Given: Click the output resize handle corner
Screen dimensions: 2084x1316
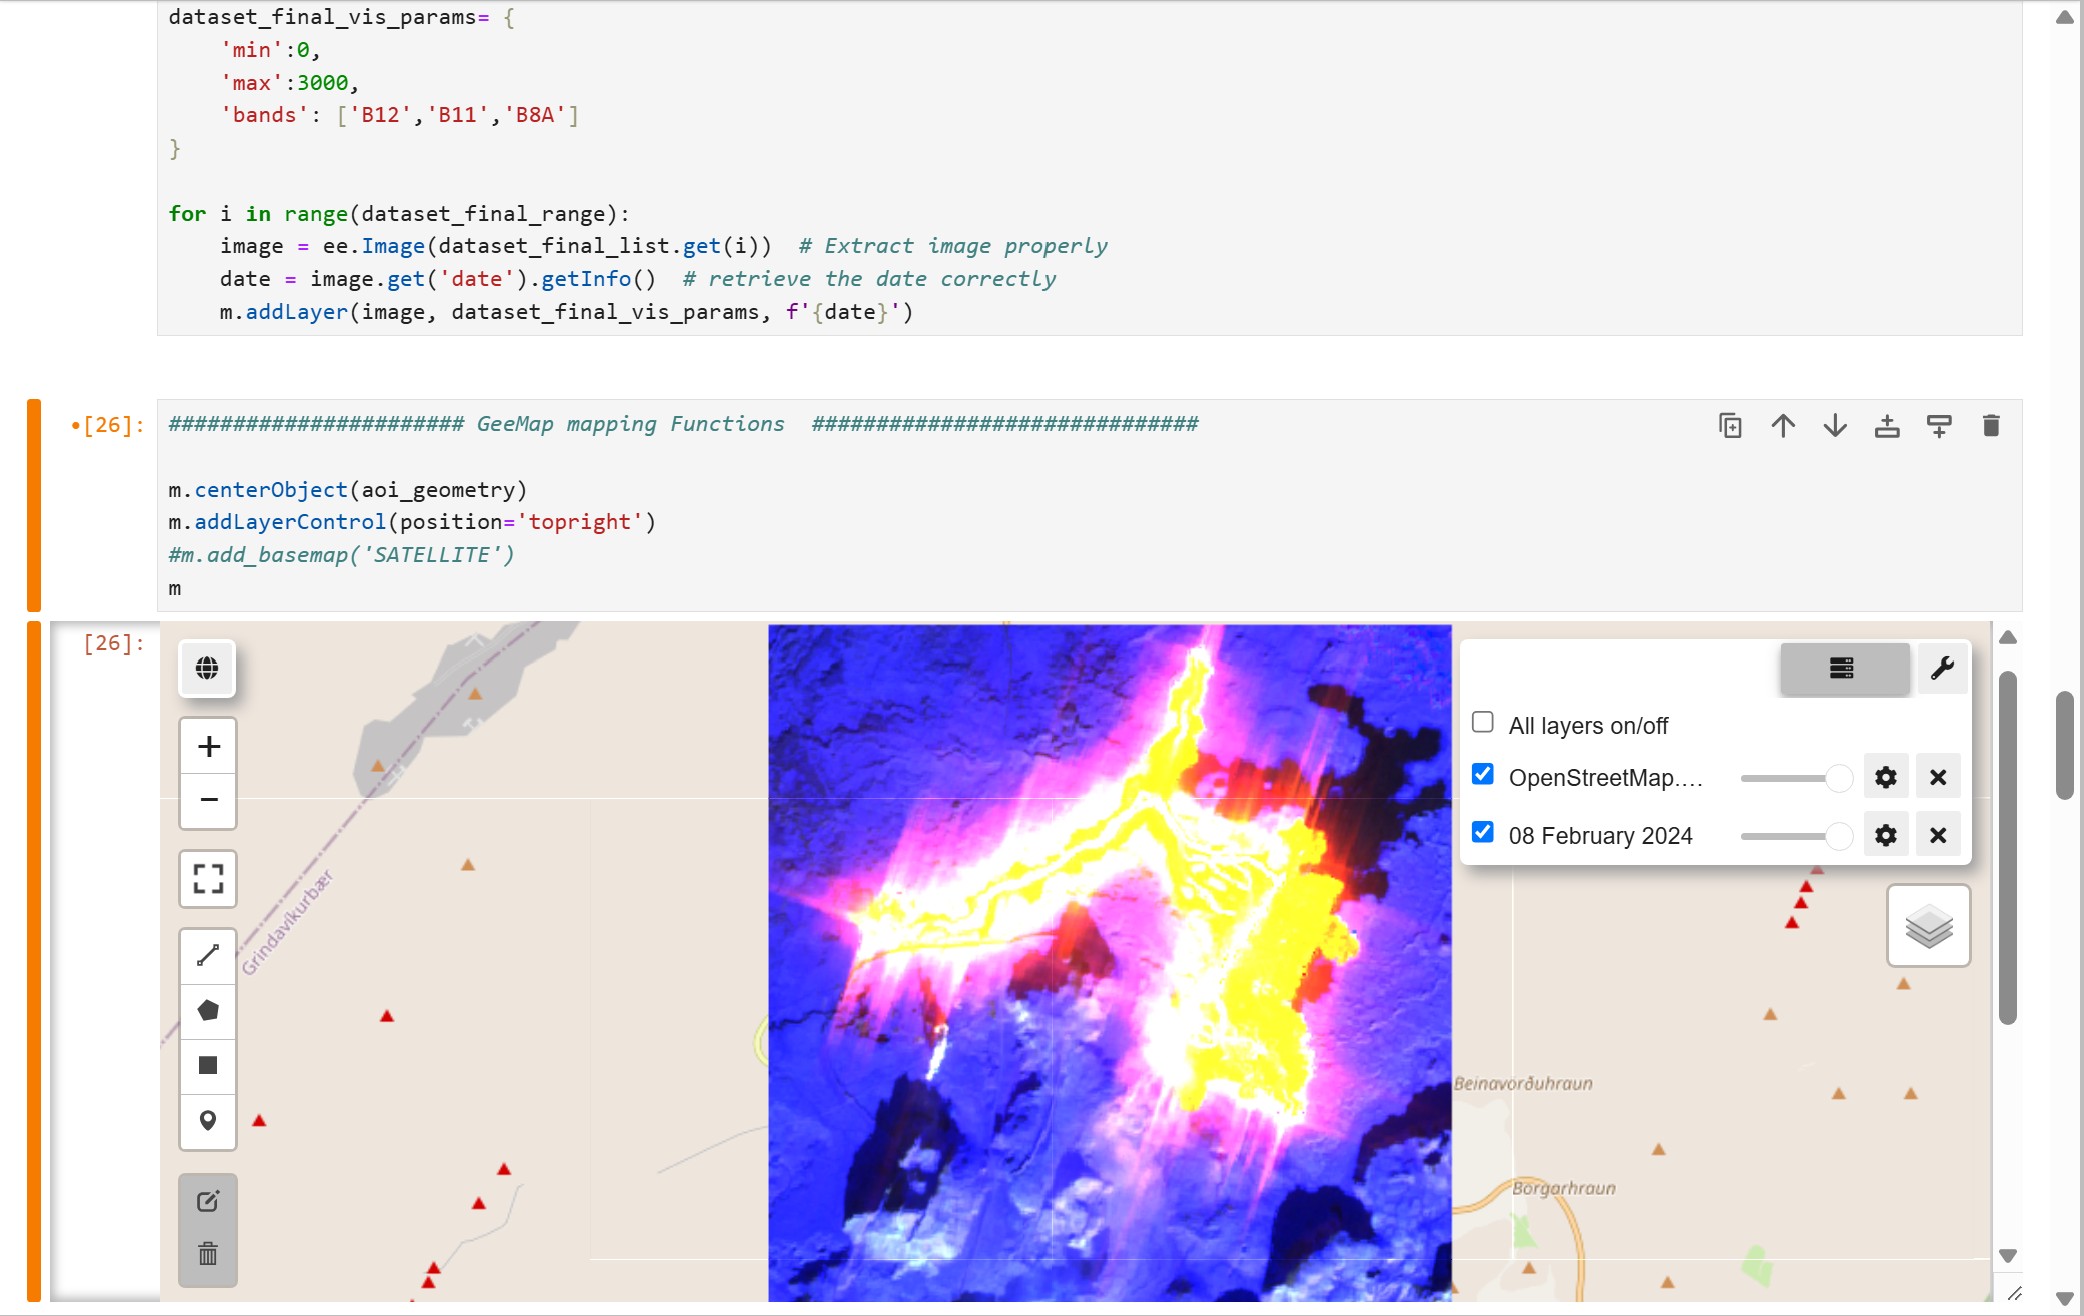Looking at the screenshot, I should click(2015, 1293).
